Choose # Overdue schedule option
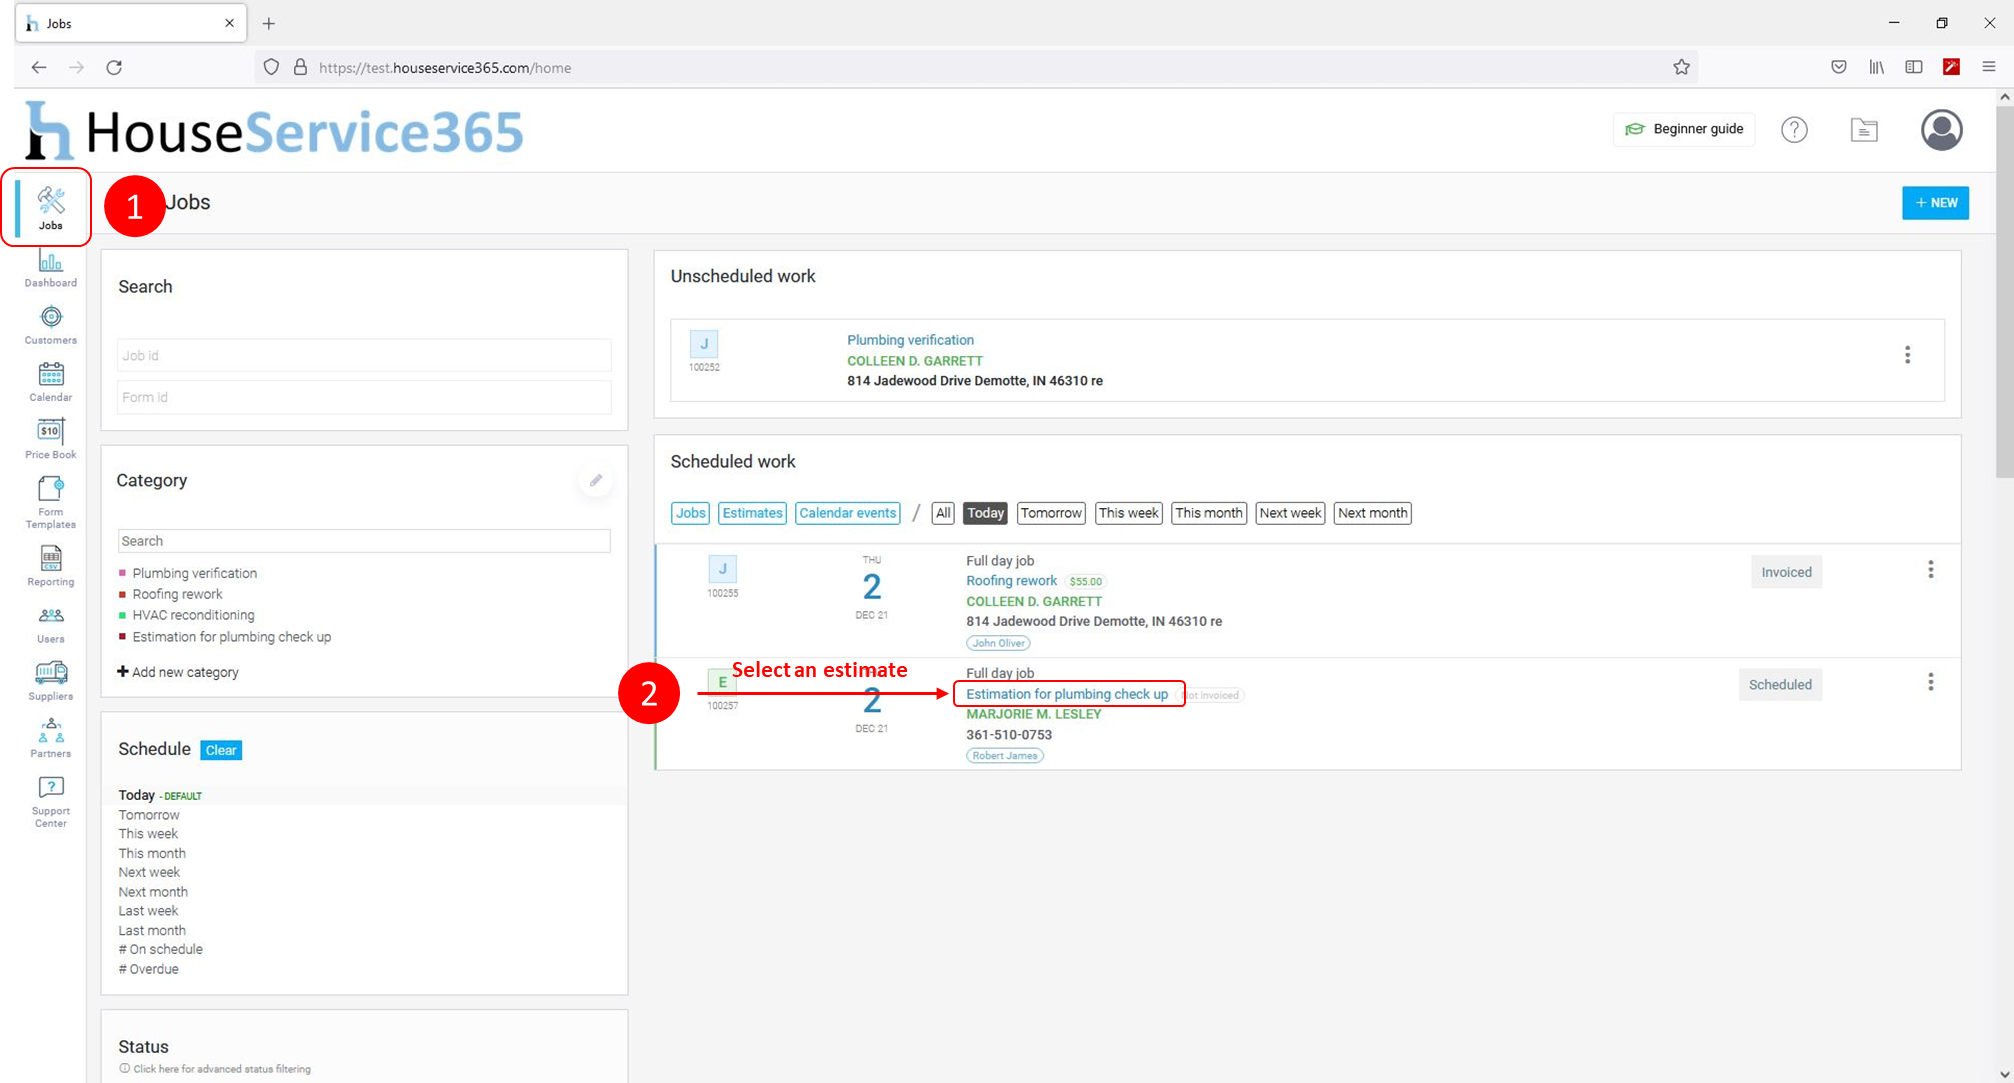2014x1083 pixels. (x=149, y=969)
